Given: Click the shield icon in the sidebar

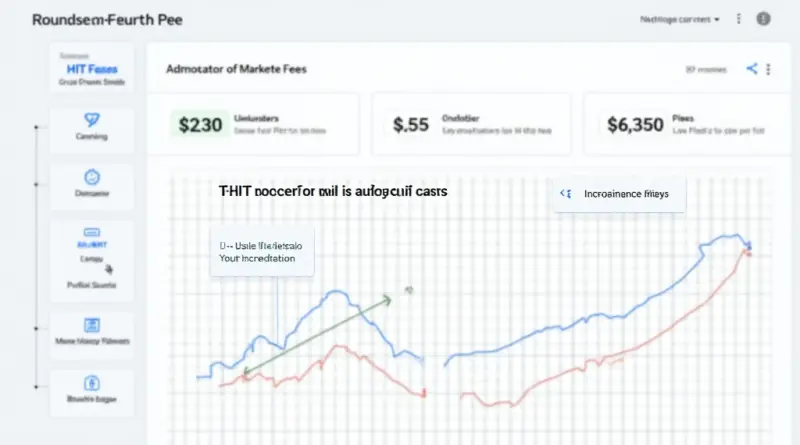Looking at the screenshot, I should [x=91, y=118].
